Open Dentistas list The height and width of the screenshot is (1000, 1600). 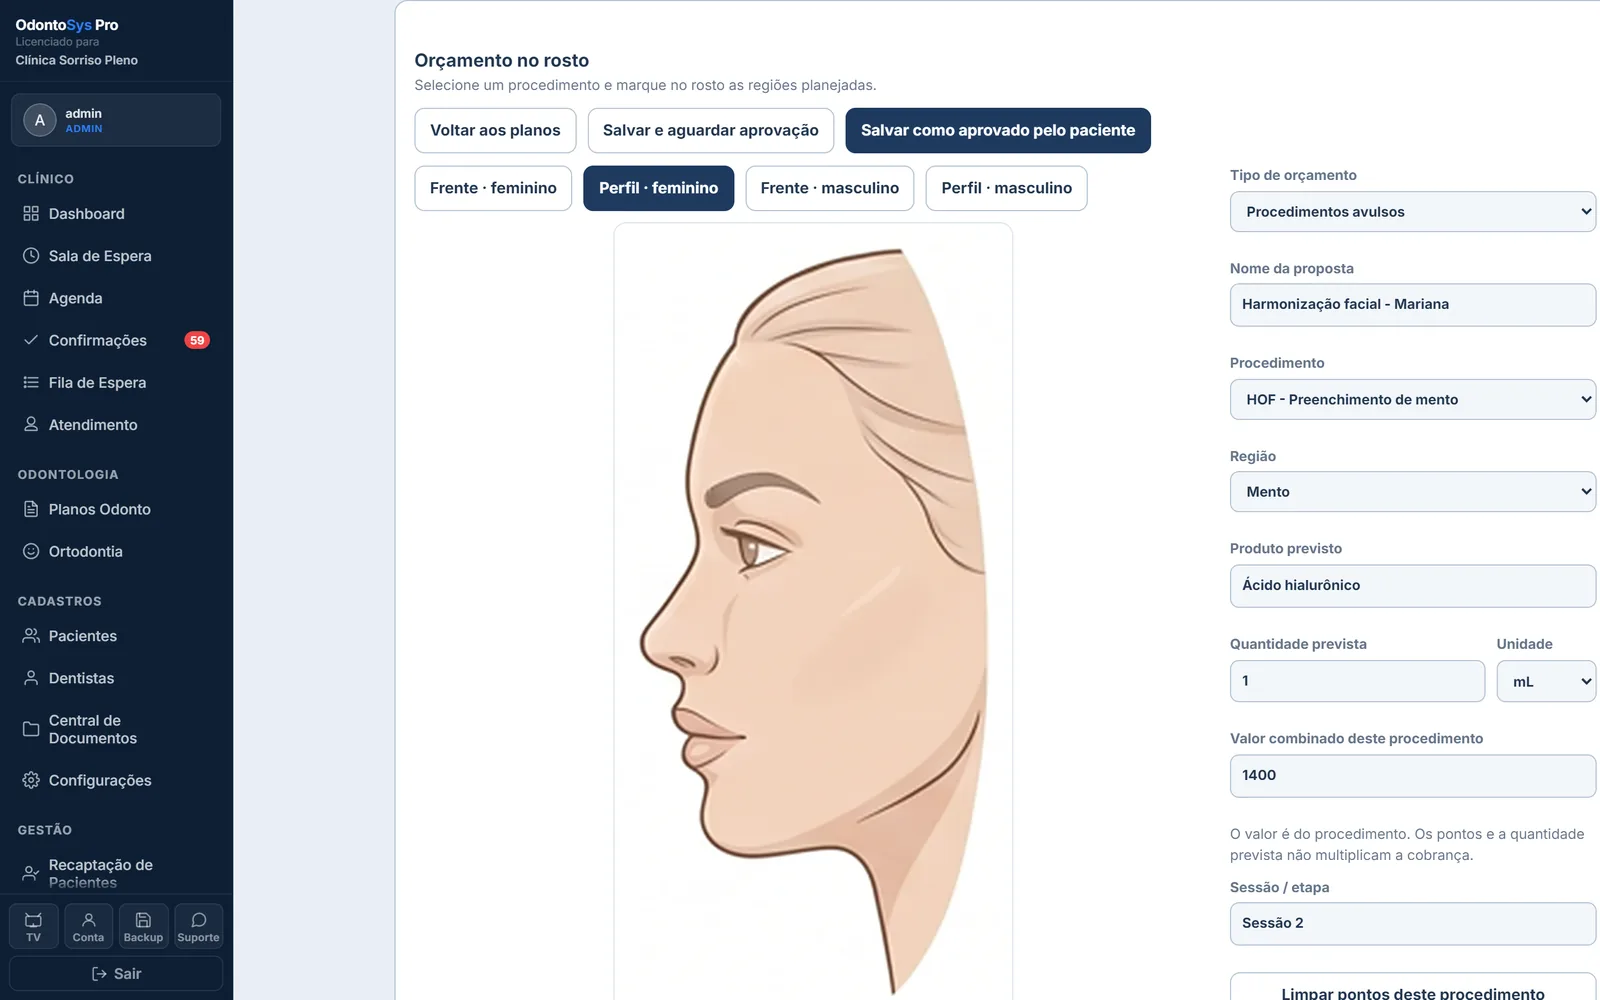(x=116, y=678)
